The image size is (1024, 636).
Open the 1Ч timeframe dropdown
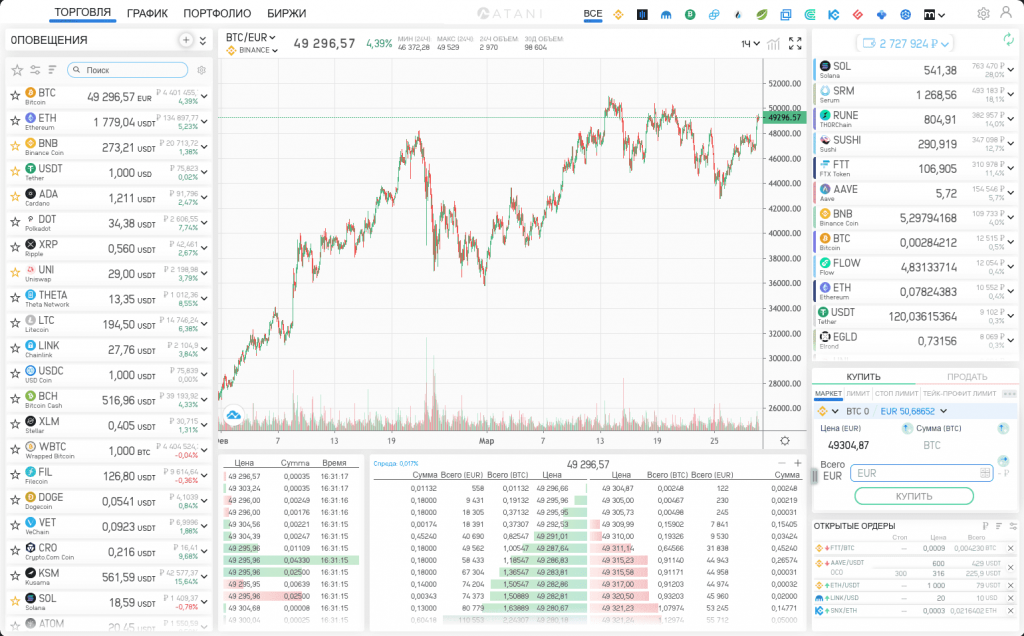(x=750, y=44)
